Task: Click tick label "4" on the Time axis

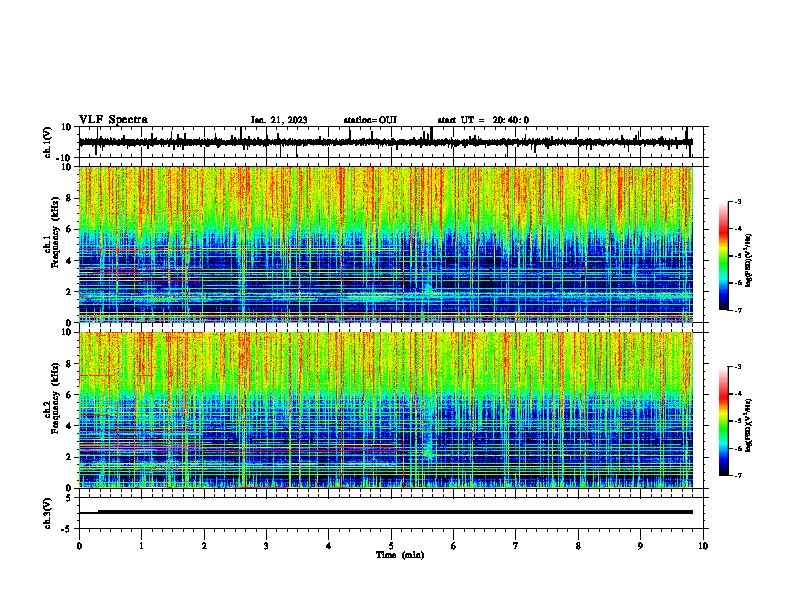Action: coord(328,546)
